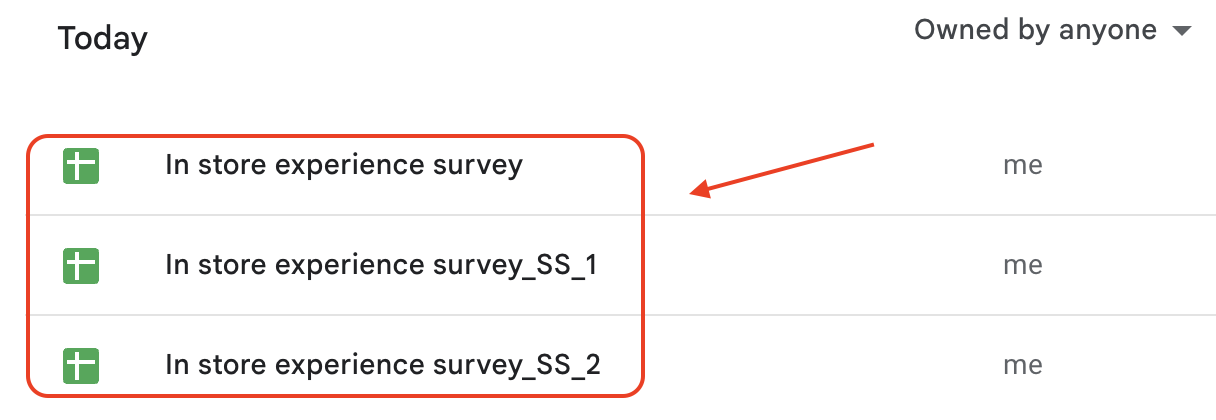Click the triangle arrow beside Owned by anyone

tap(1181, 32)
